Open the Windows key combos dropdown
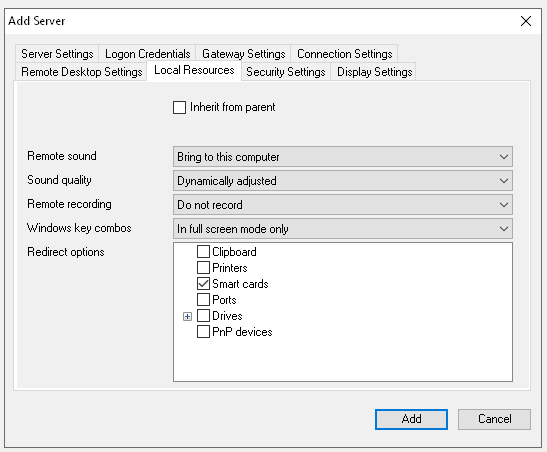Screen dimensions: 547x452 (x=343, y=229)
